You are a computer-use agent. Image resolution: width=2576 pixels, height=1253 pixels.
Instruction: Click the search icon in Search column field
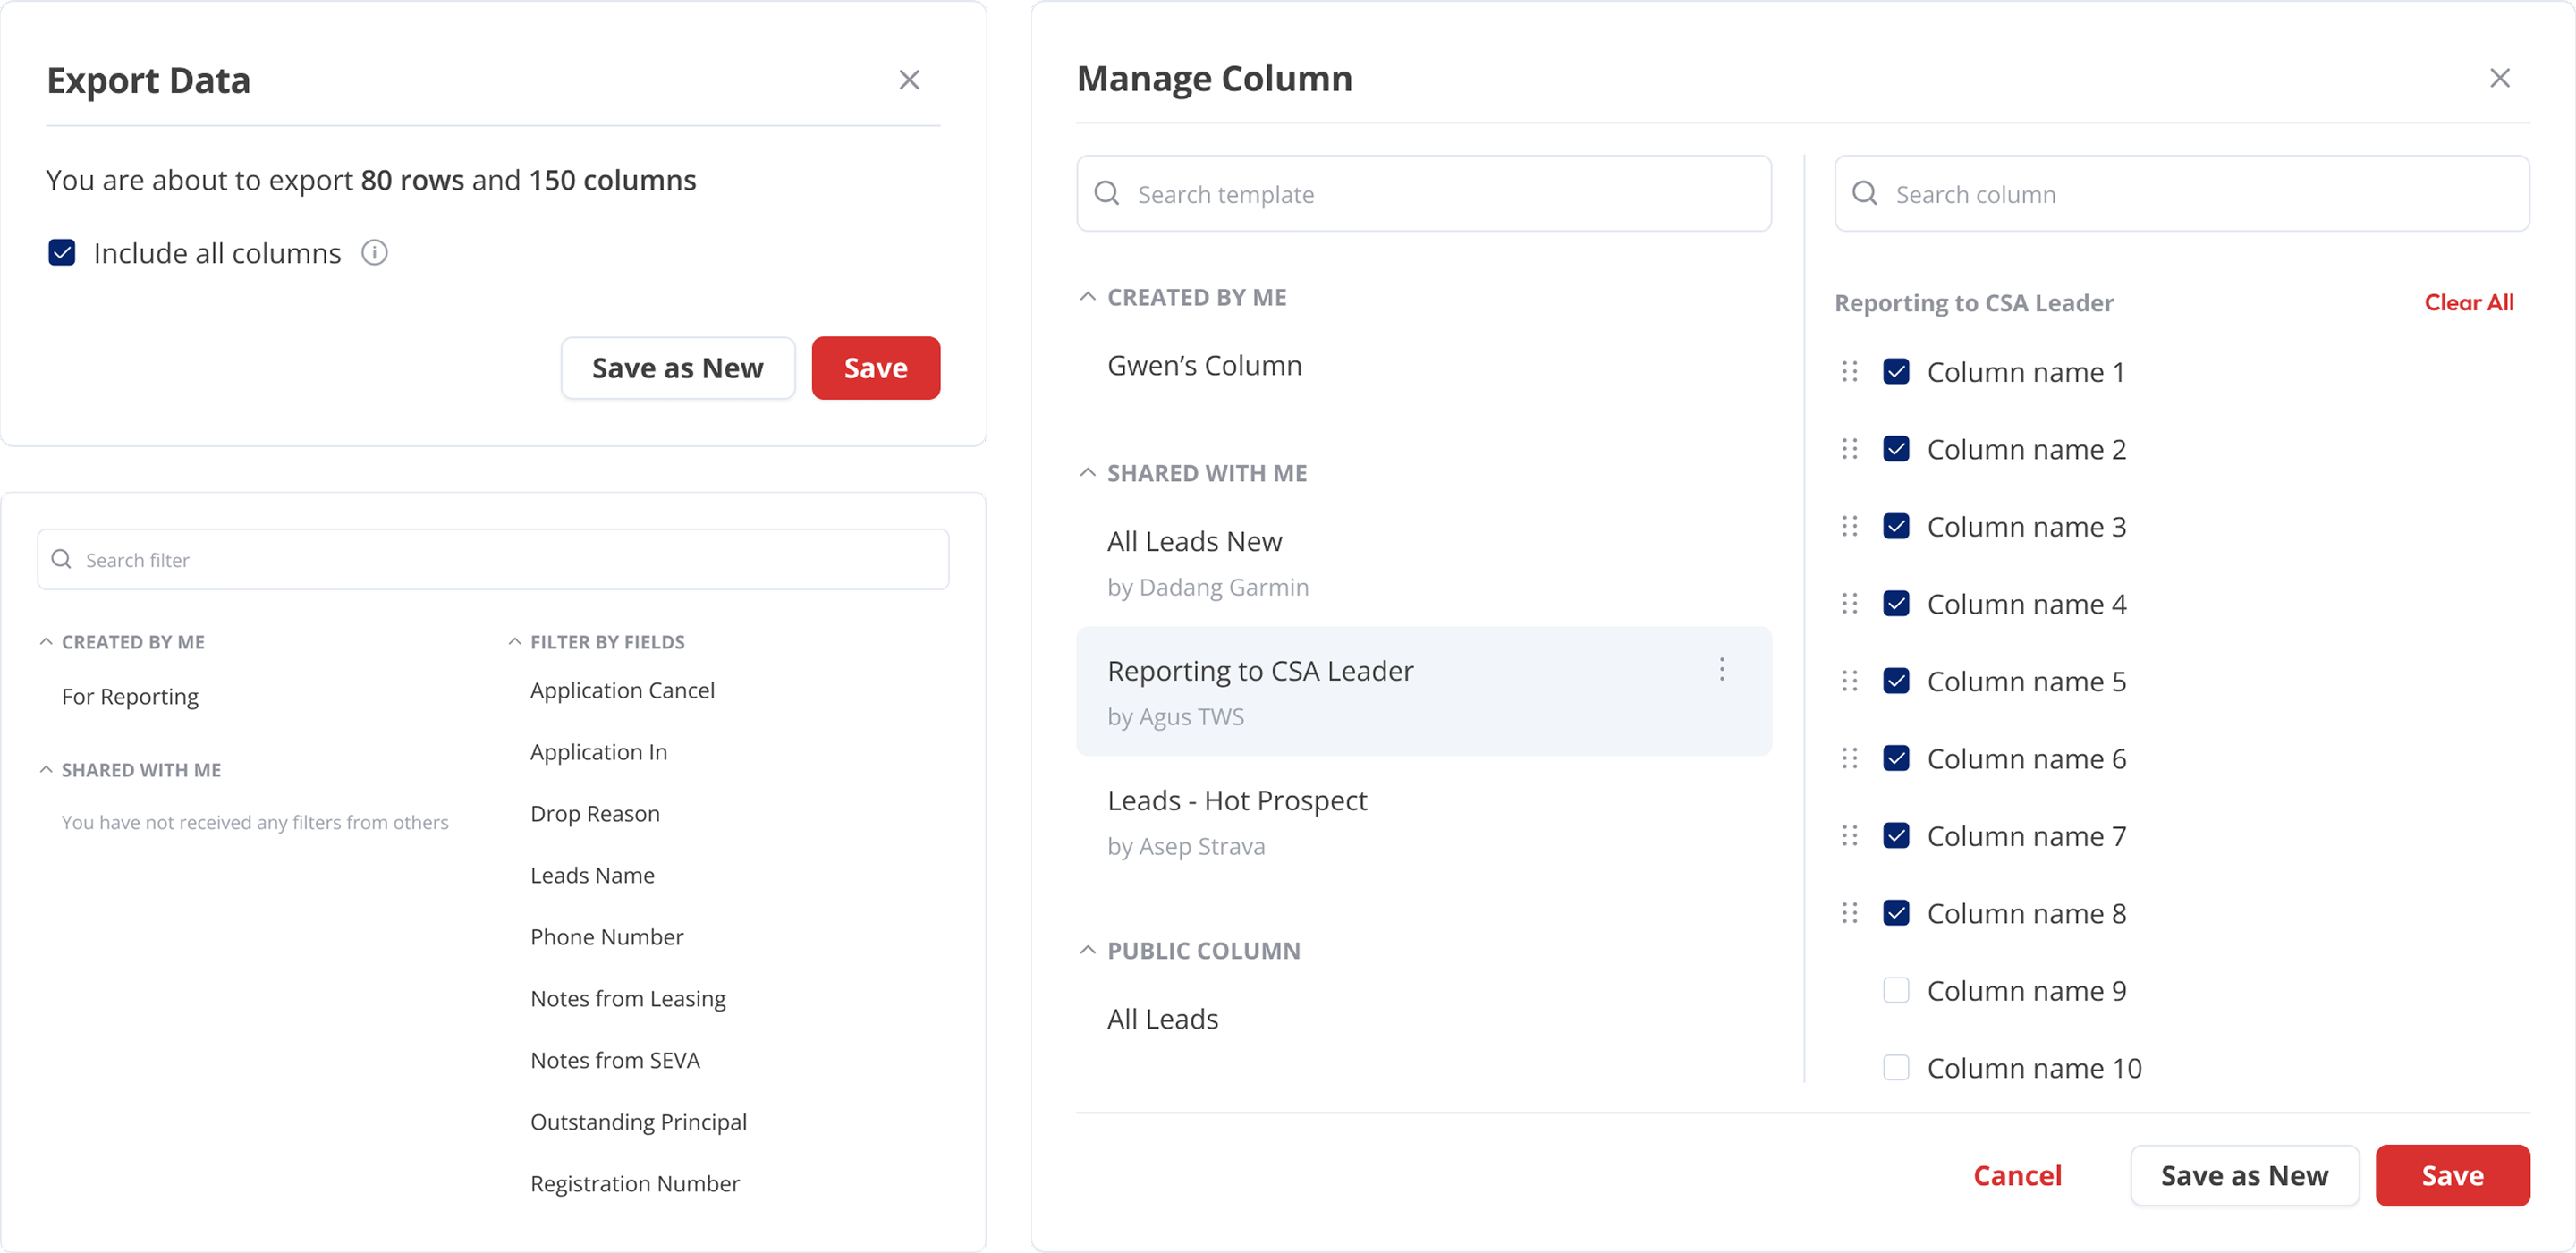[x=1867, y=193]
